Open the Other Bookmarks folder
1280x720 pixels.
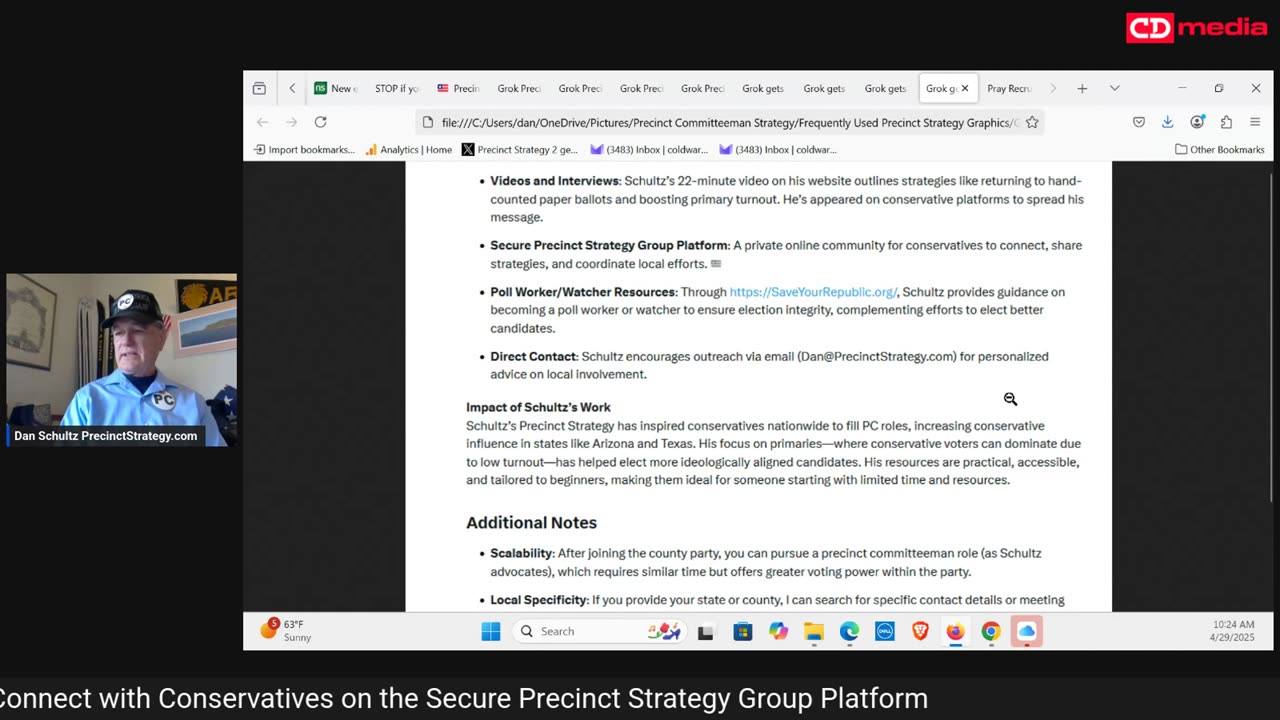[x=1219, y=150]
